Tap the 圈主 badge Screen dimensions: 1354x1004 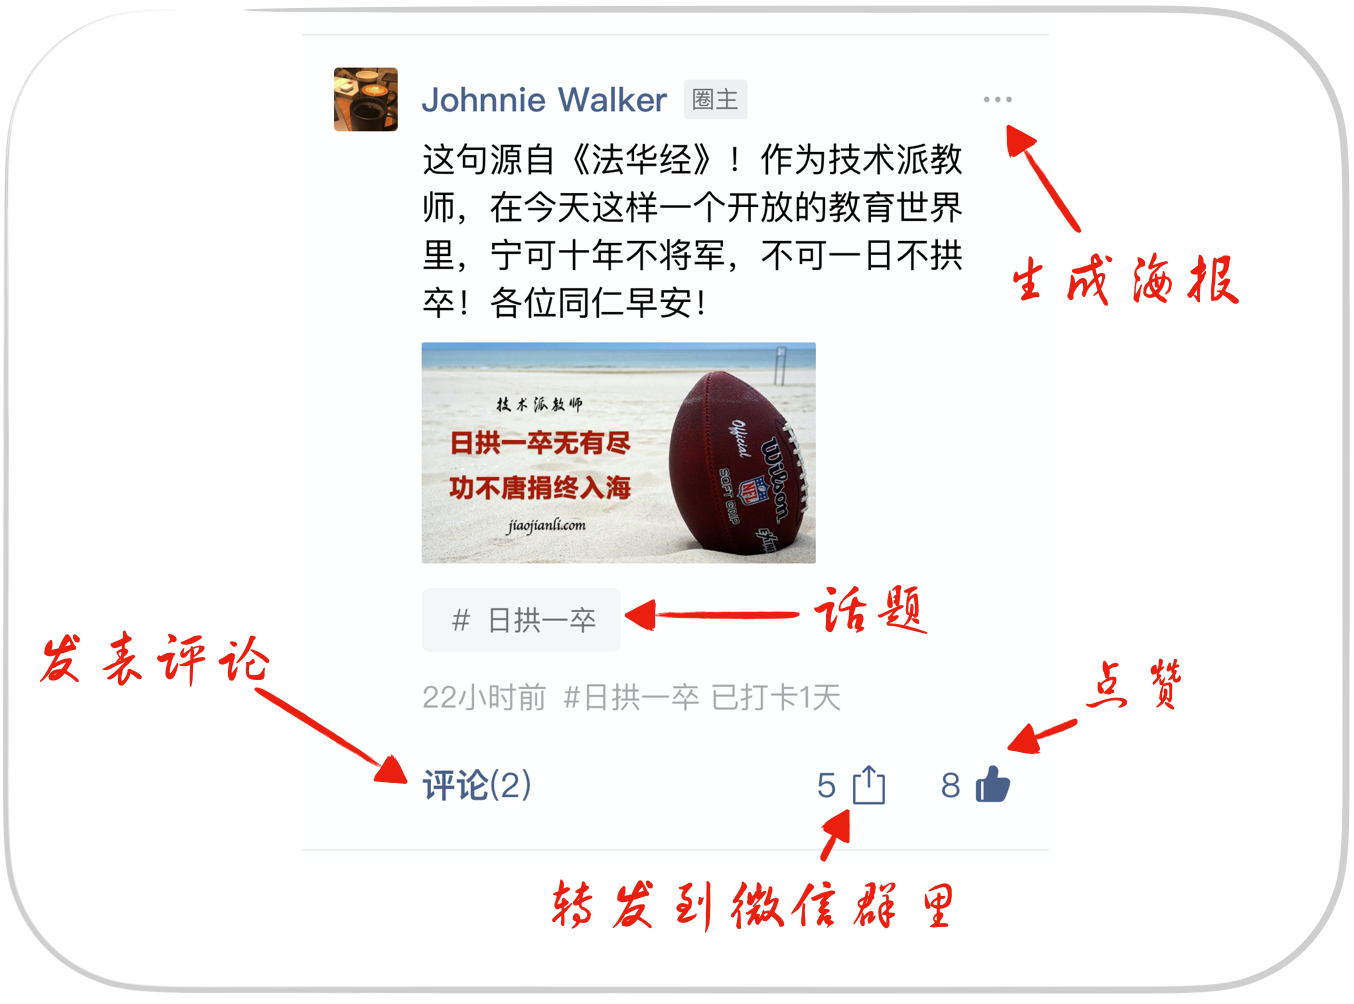point(715,99)
